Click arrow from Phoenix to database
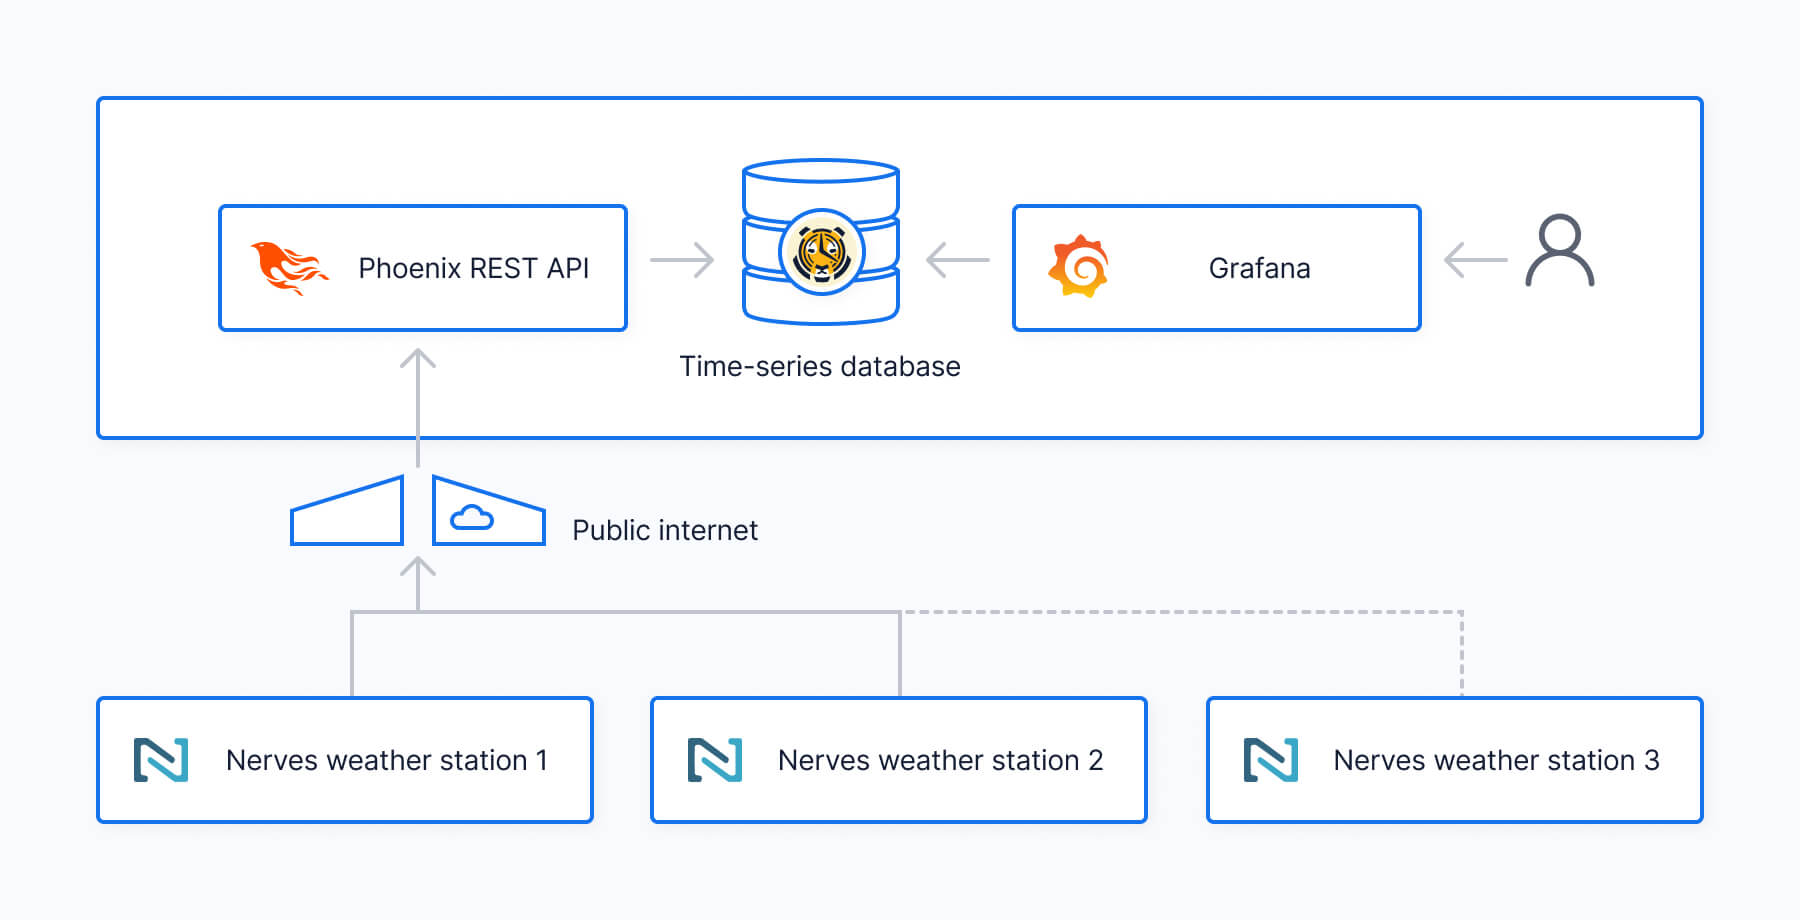 (682, 260)
